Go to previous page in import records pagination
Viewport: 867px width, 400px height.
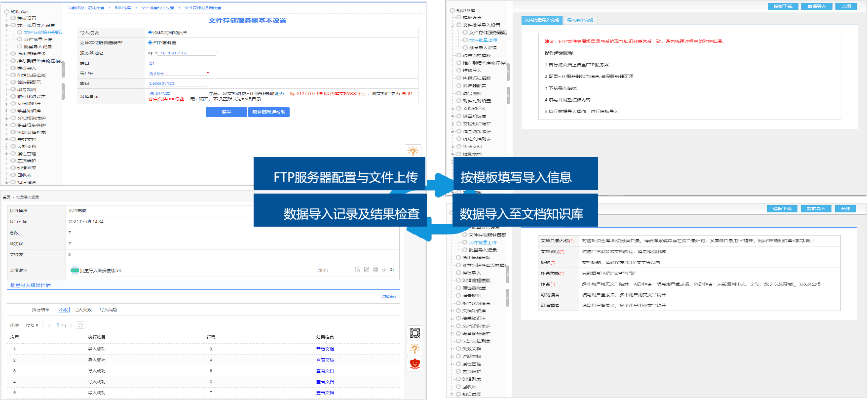point(48,325)
